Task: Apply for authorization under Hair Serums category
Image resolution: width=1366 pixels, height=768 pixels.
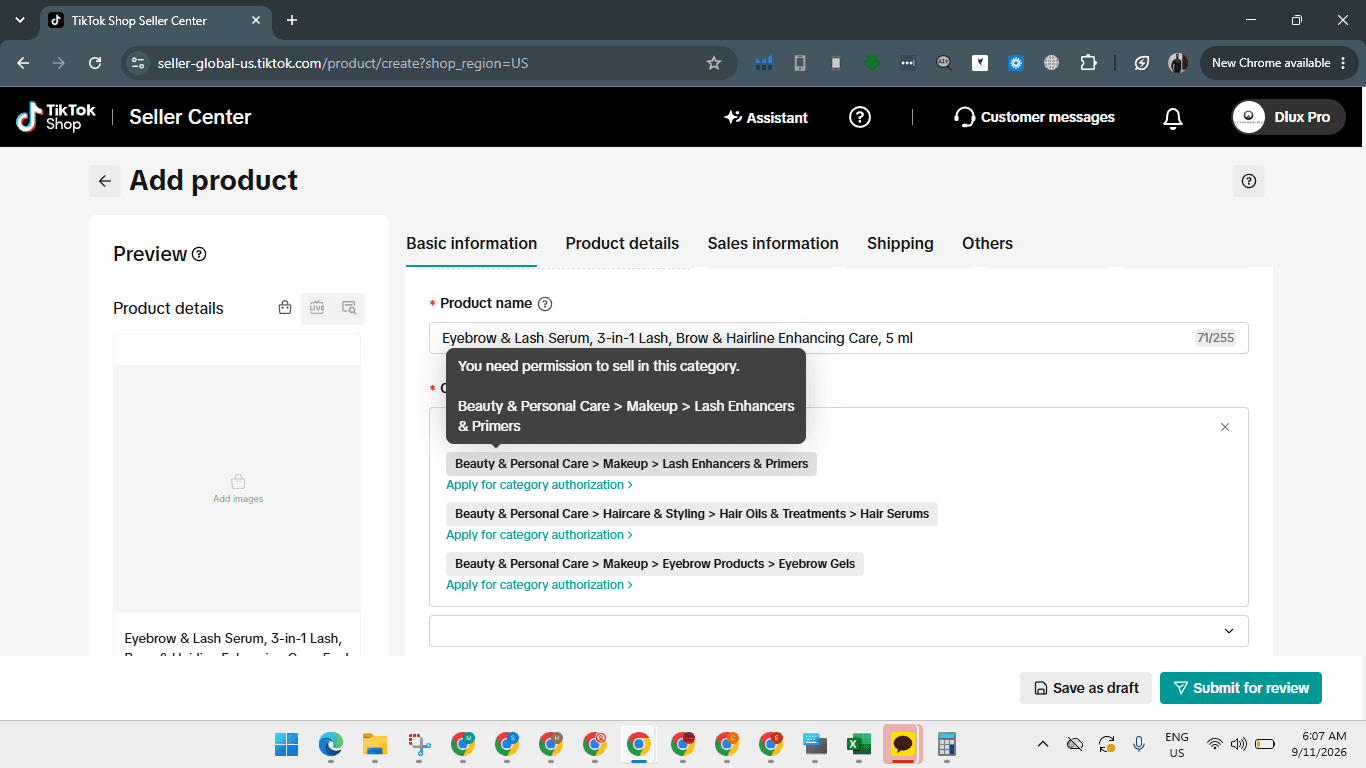Action: pyautogui.click(x=539, y=535)
